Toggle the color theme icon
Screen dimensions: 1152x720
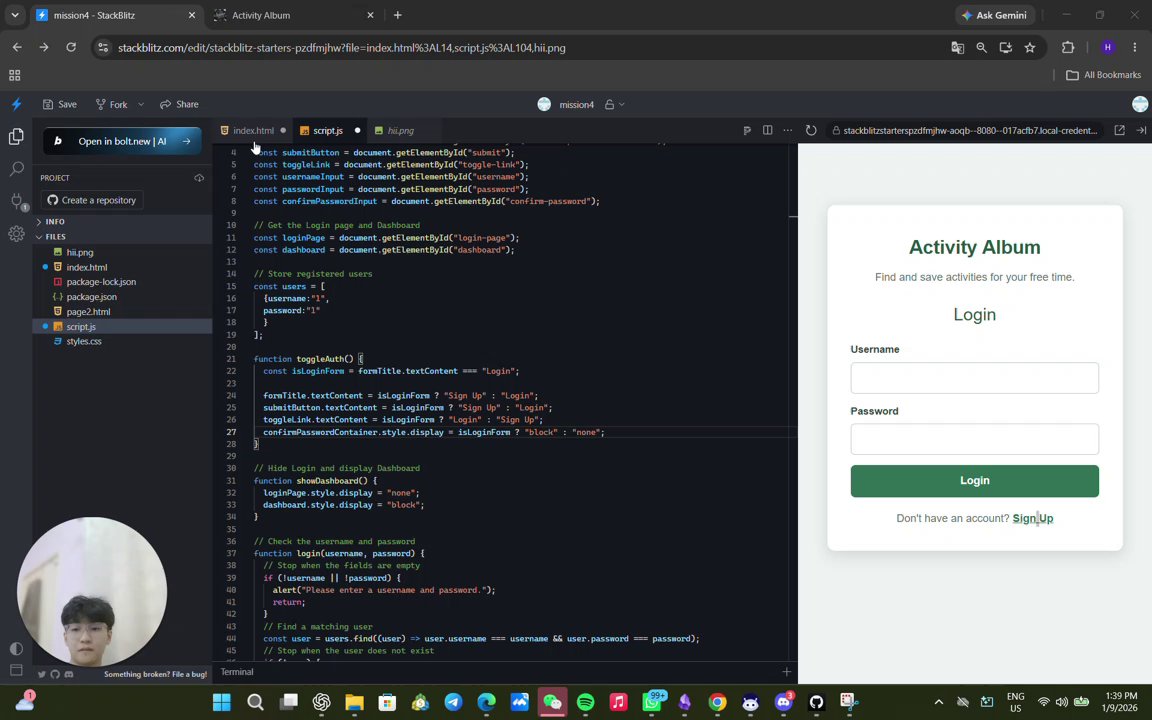pos(16,648)
